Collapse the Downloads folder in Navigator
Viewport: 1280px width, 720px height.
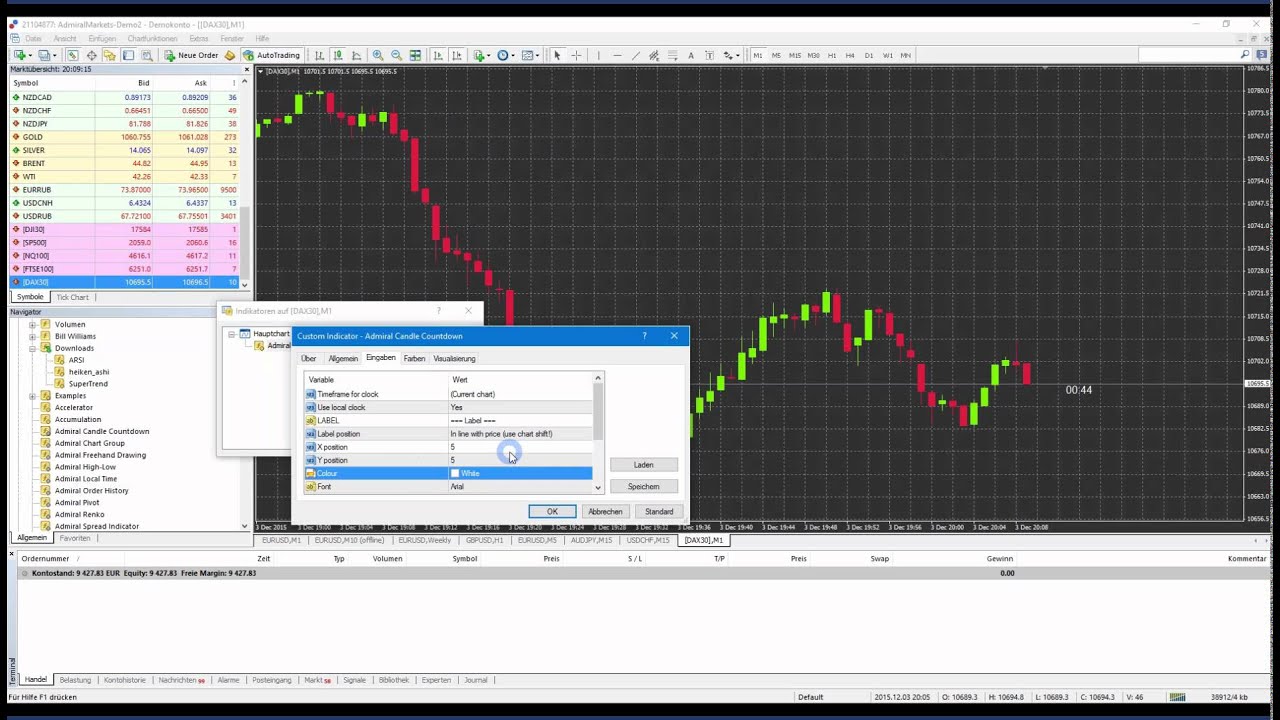point(32,348)
